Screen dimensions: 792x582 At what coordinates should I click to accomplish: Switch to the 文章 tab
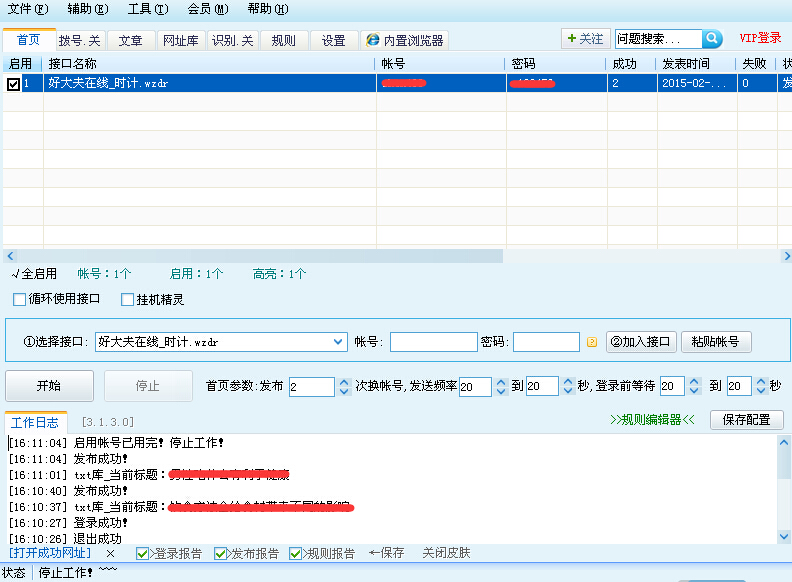[130, 40]
